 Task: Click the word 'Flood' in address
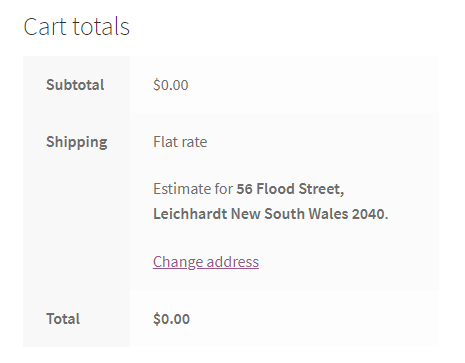[x=276, y=189]
